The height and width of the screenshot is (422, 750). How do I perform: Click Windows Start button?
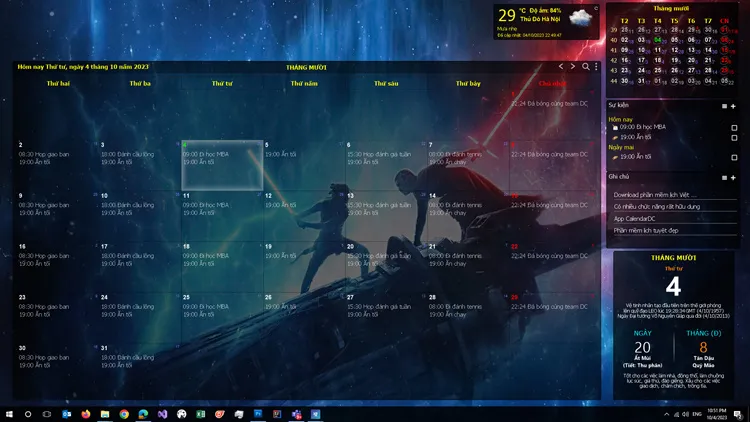9,413
